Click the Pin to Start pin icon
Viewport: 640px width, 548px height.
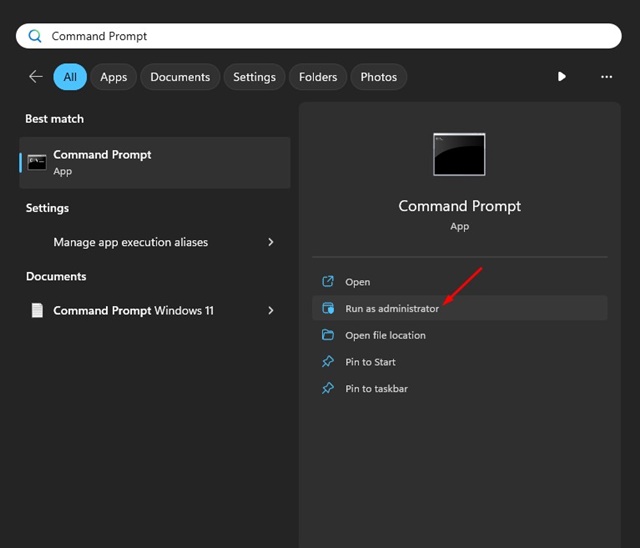coord(327,362)
